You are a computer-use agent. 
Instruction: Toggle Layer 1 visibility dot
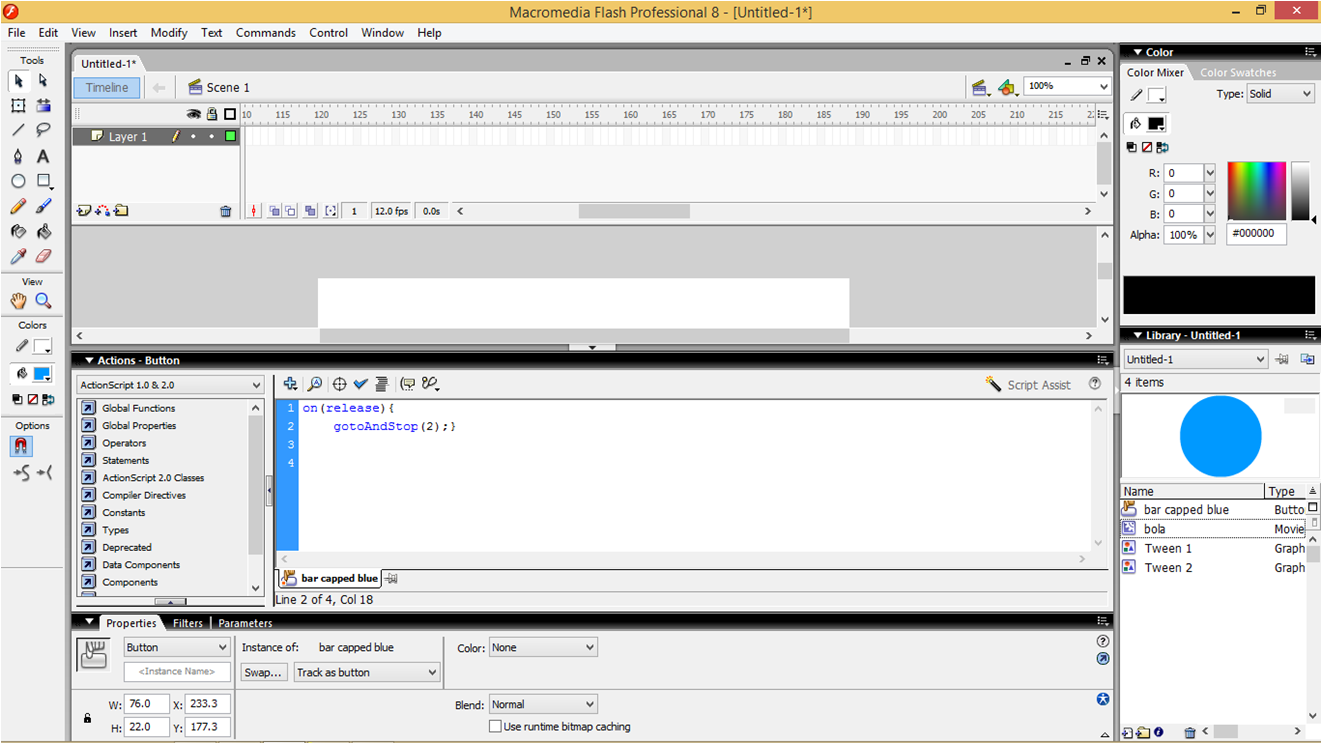193,137
